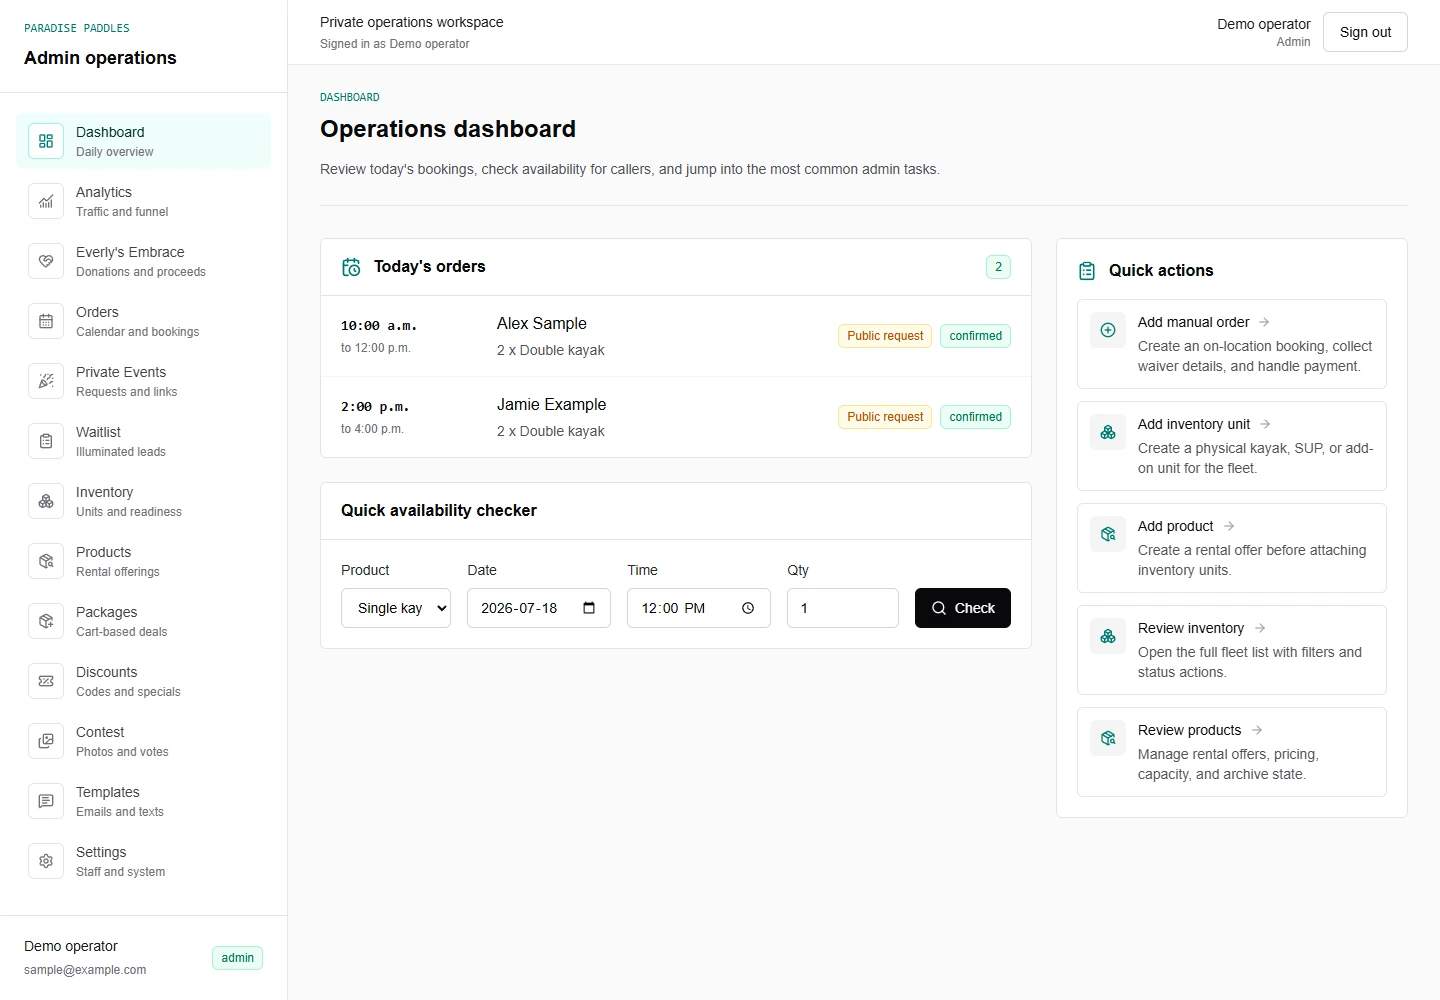Click the plus icon on Add manual order
1440x1000 pixels.
(1108, 330)
